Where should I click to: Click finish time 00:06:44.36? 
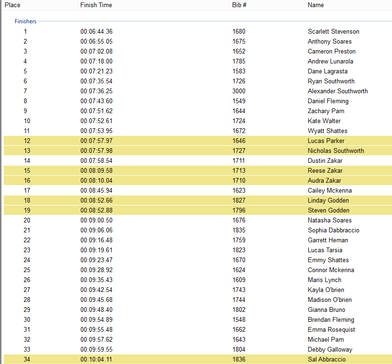[96, 32]
